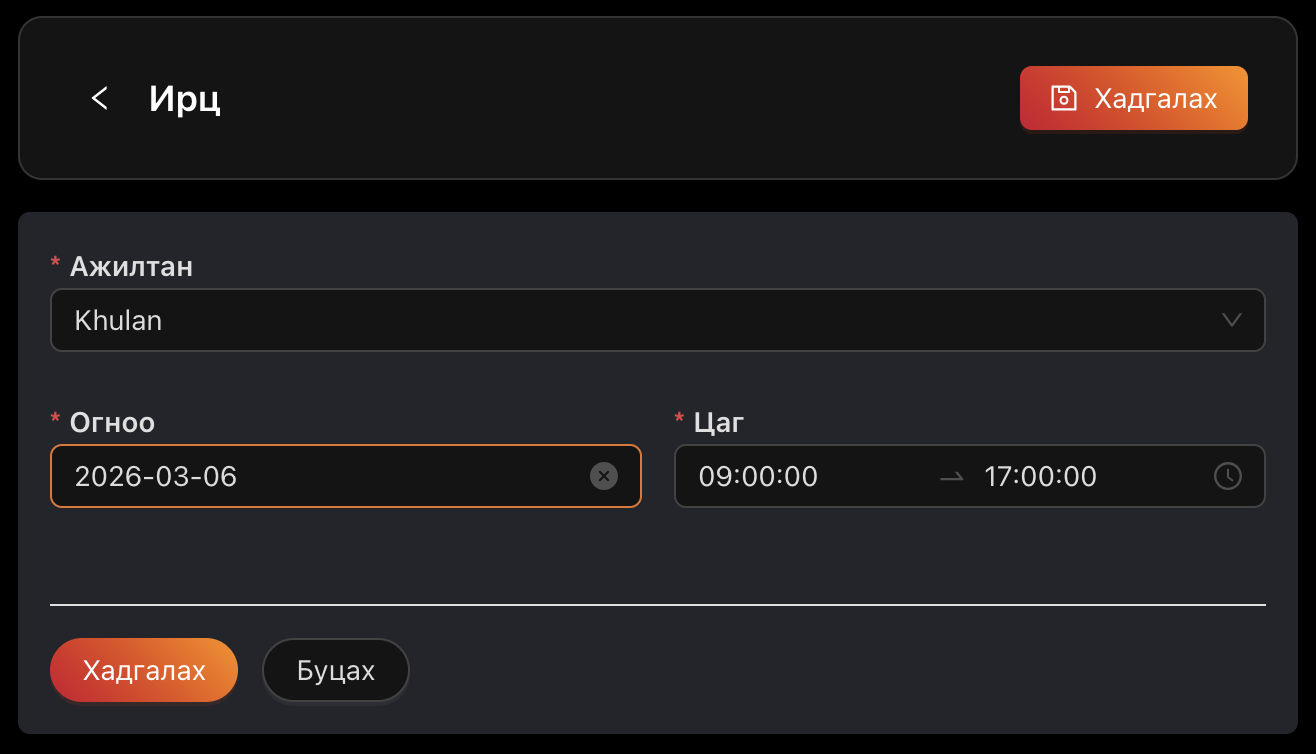Viewport: 1316px width, 754px height.
Task: Click the Ирц page title
Action: pyautogui.click(x=185, y=99)
